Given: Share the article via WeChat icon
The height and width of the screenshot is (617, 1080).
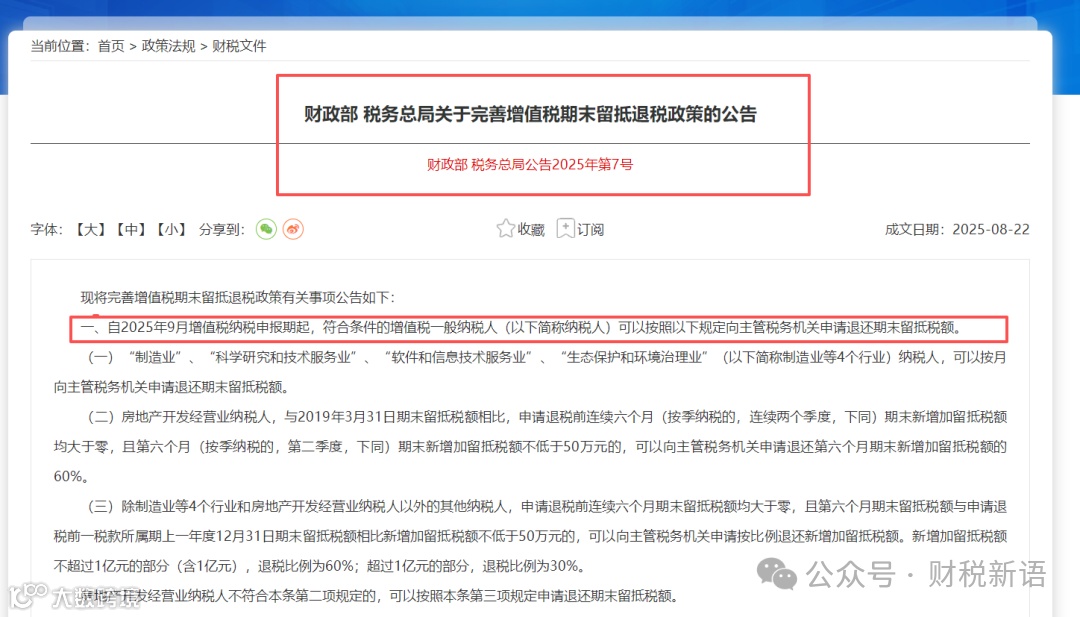Looking at the screenshot, I should (265, 229).
